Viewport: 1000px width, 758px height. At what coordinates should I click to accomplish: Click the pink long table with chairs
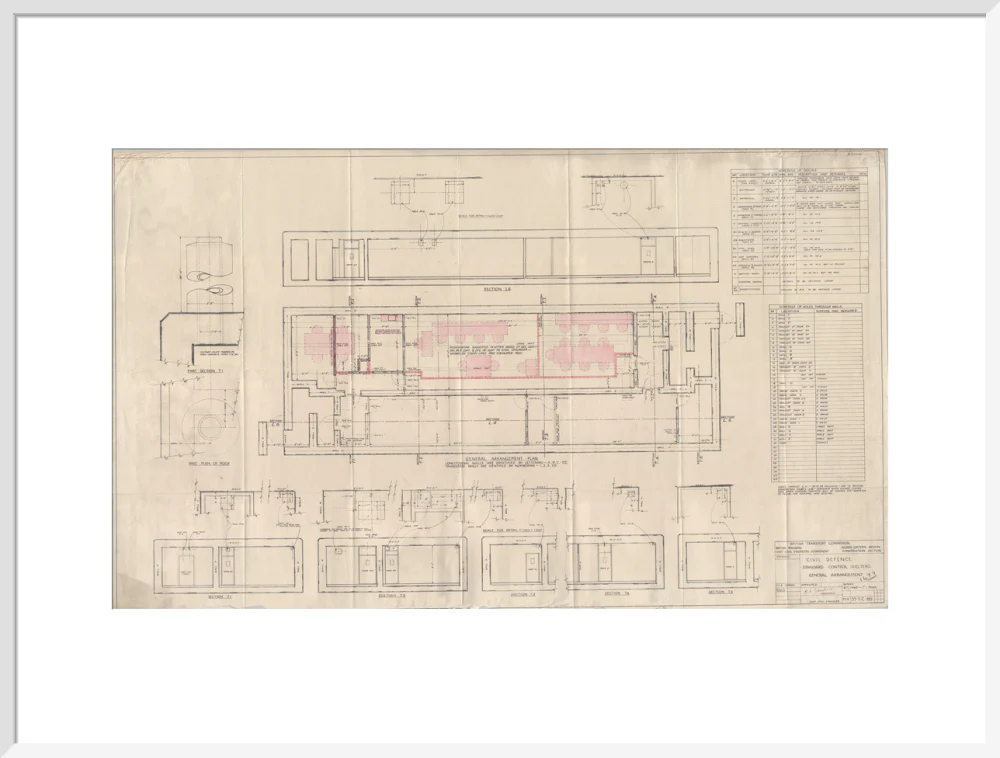tap(469, 332)
